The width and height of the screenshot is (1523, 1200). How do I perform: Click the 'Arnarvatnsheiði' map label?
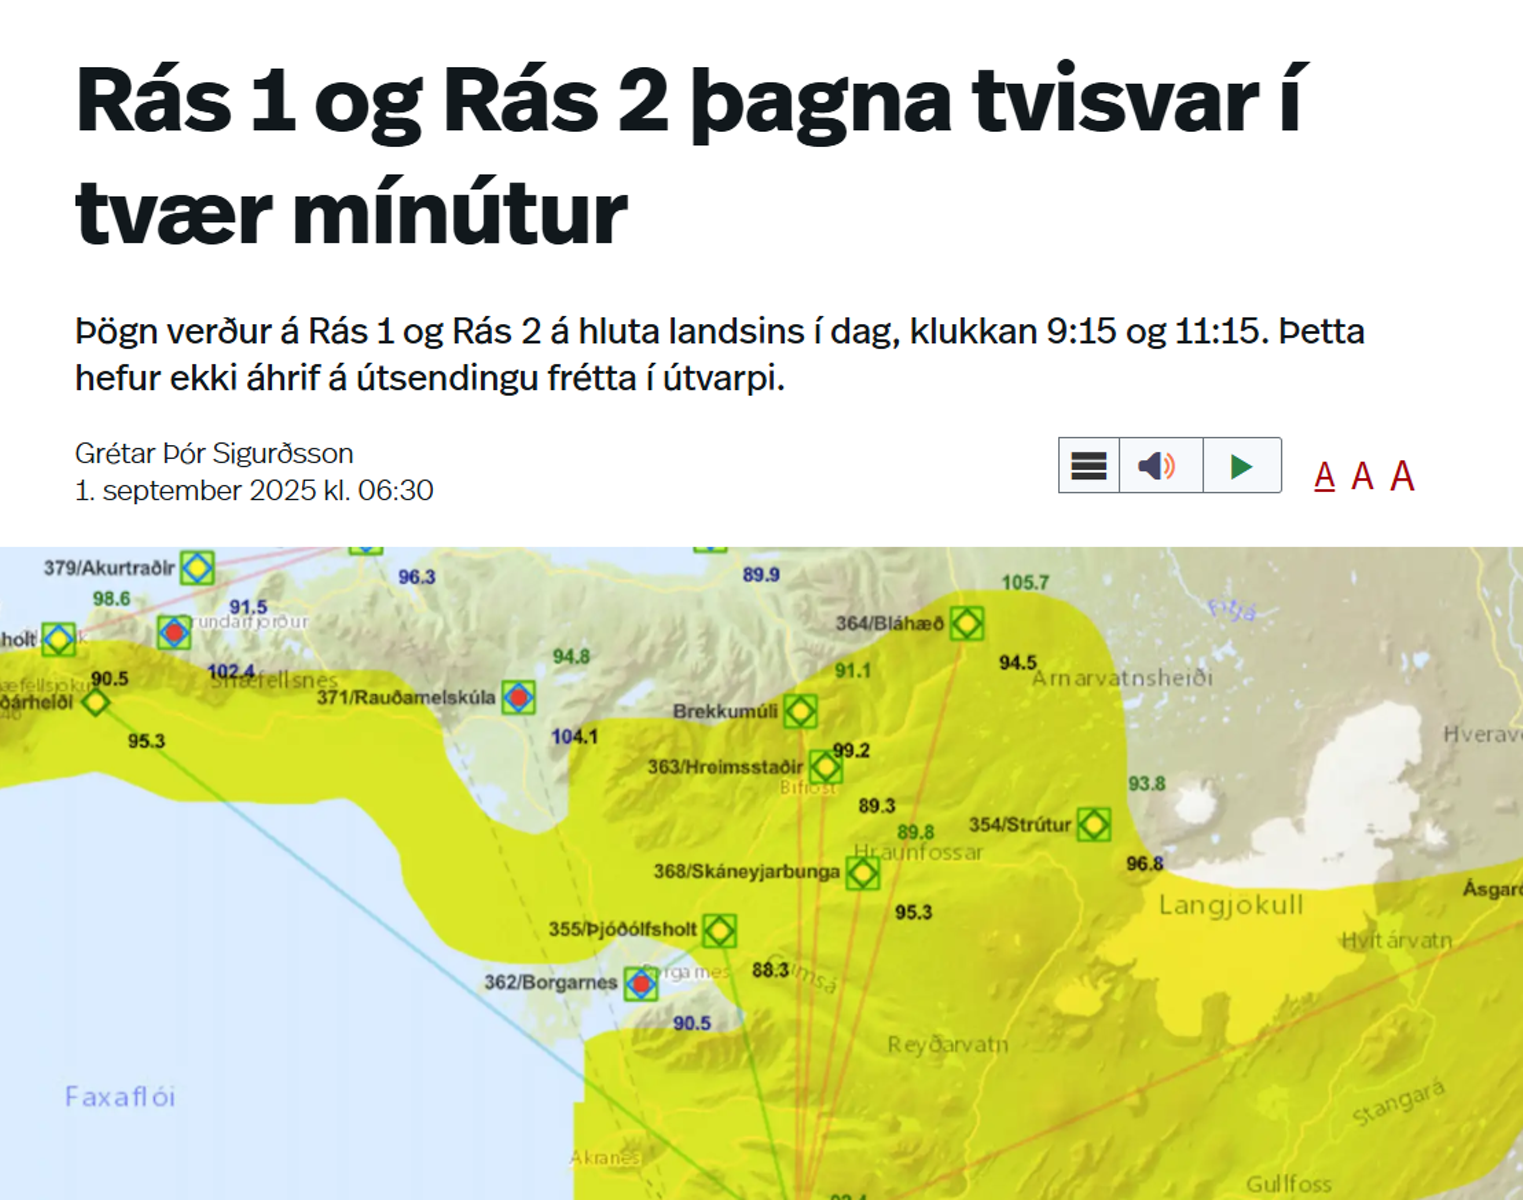pos(1122,678)
